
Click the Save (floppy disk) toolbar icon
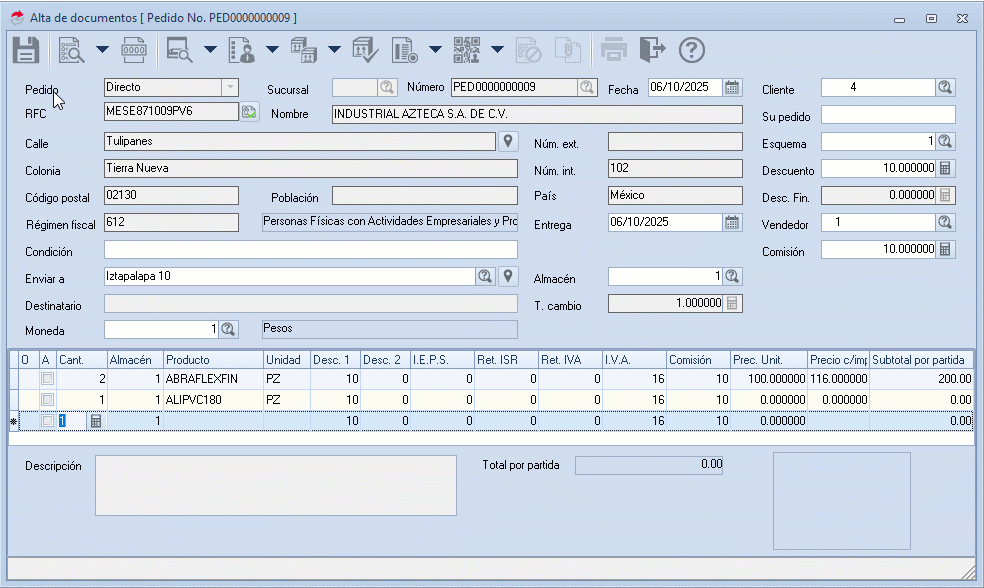click(25, 49)
